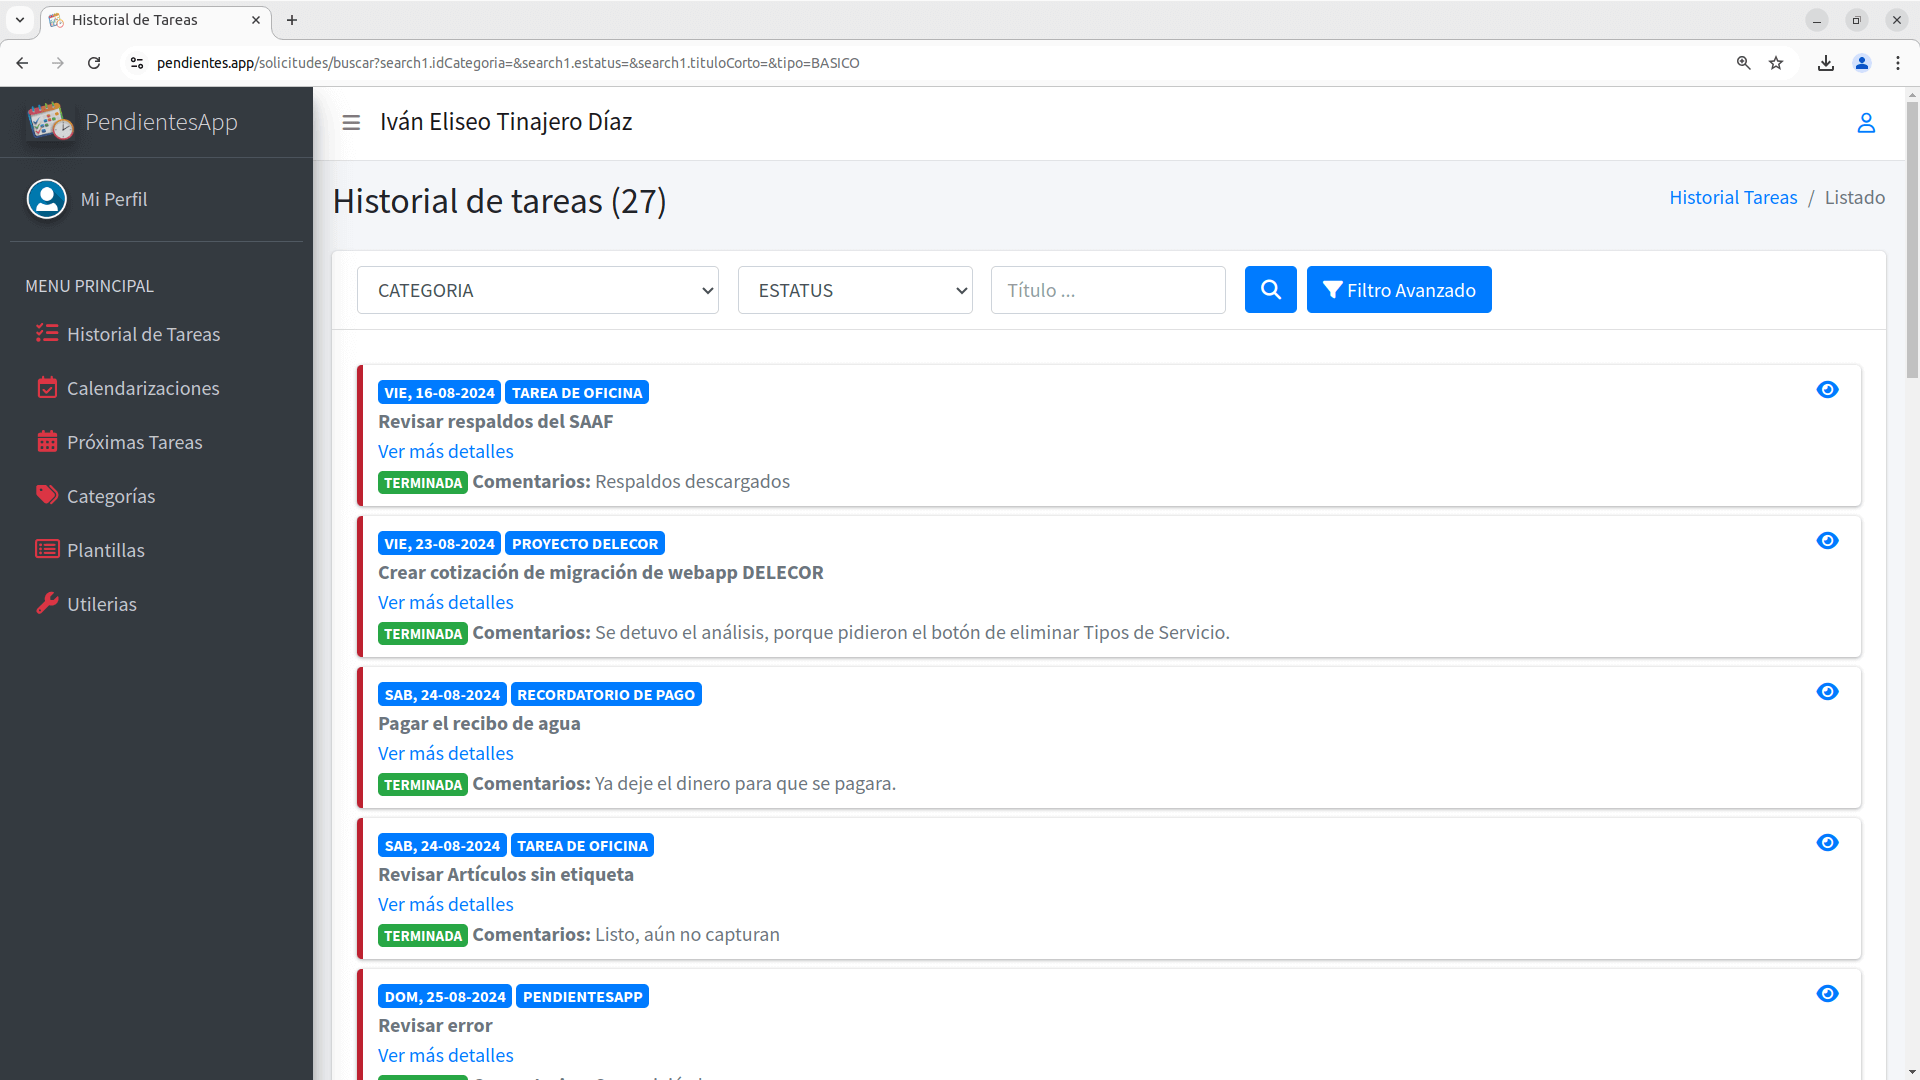Viewport: 1920px width, 1080px height.
Task: View Revisar Artículos sin etiqueta eye icon
Action: tap(1827, 843)
